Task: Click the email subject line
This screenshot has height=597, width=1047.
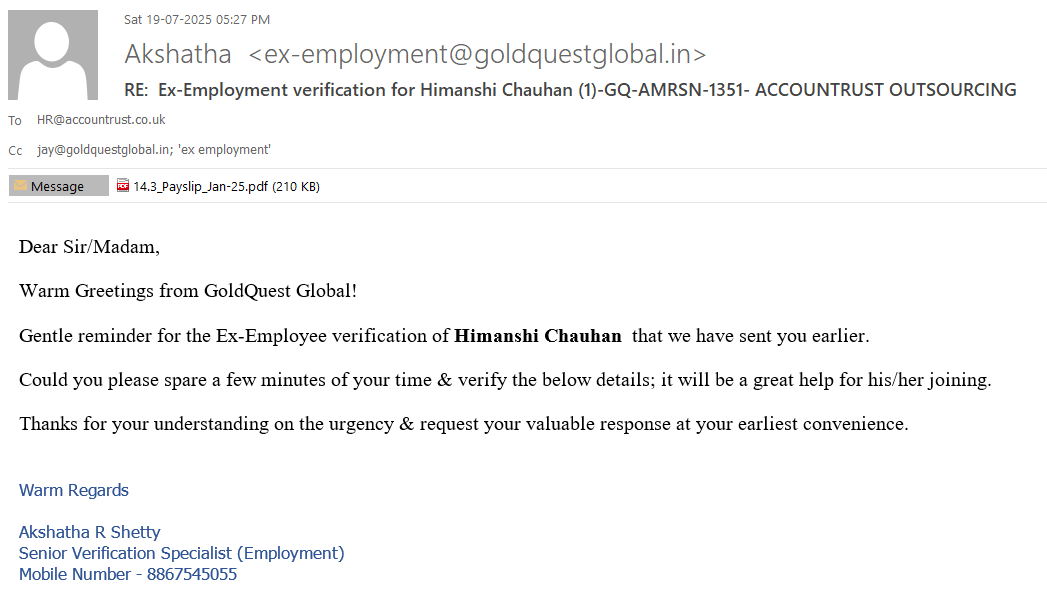Action: pyautogui.click(x=570, y=90)
